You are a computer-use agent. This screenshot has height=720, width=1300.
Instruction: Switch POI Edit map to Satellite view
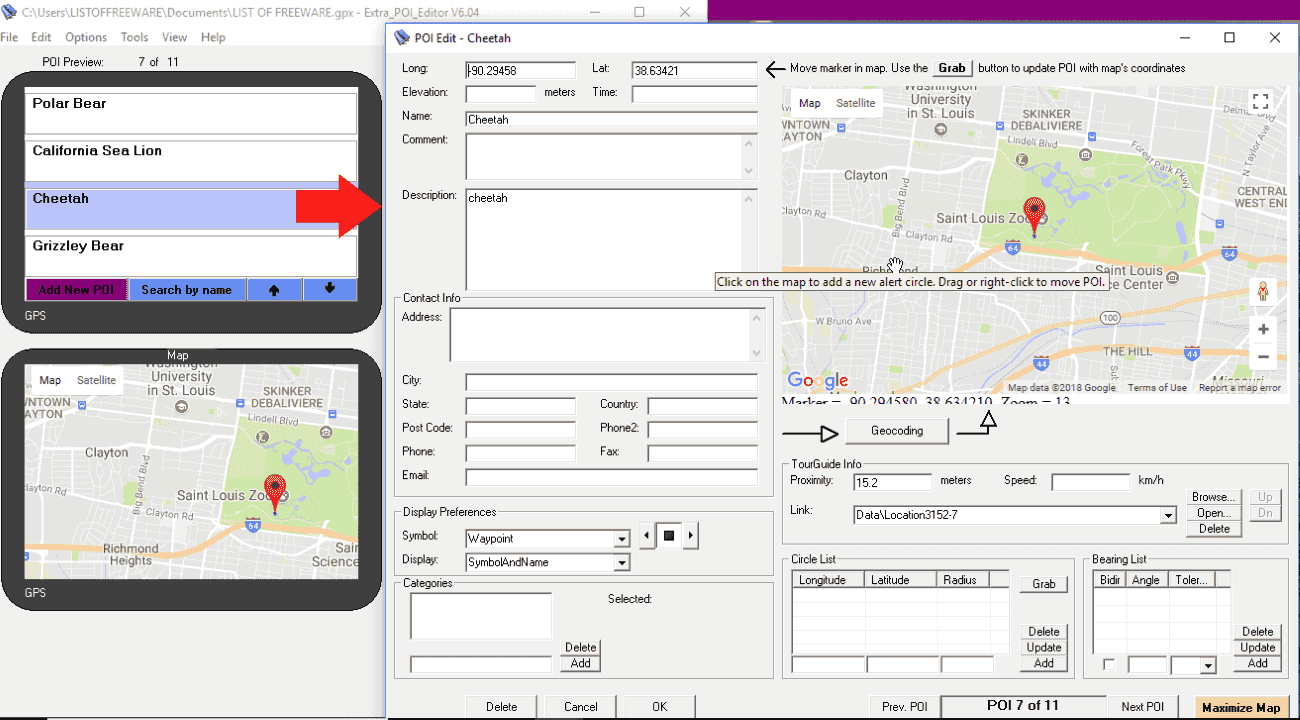(x=855, y=103)
